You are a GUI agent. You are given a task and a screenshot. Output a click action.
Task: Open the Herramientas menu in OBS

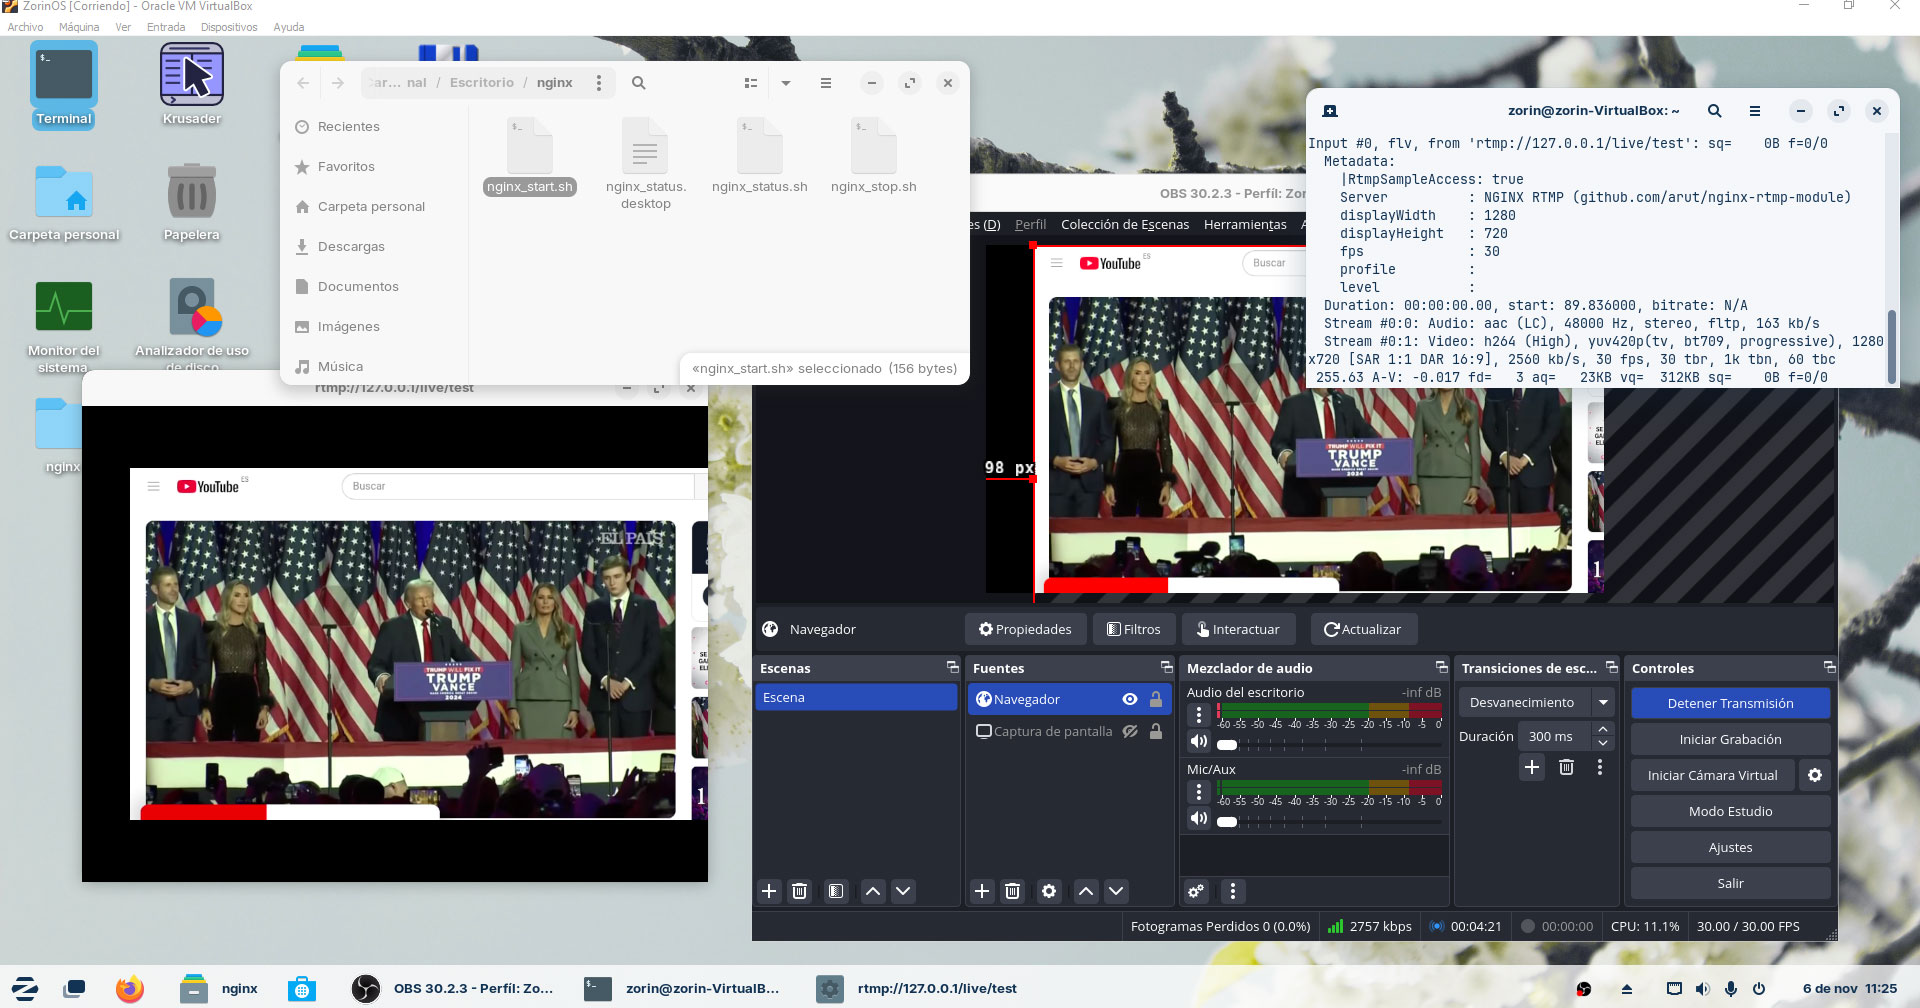(x=1244, y=224)
